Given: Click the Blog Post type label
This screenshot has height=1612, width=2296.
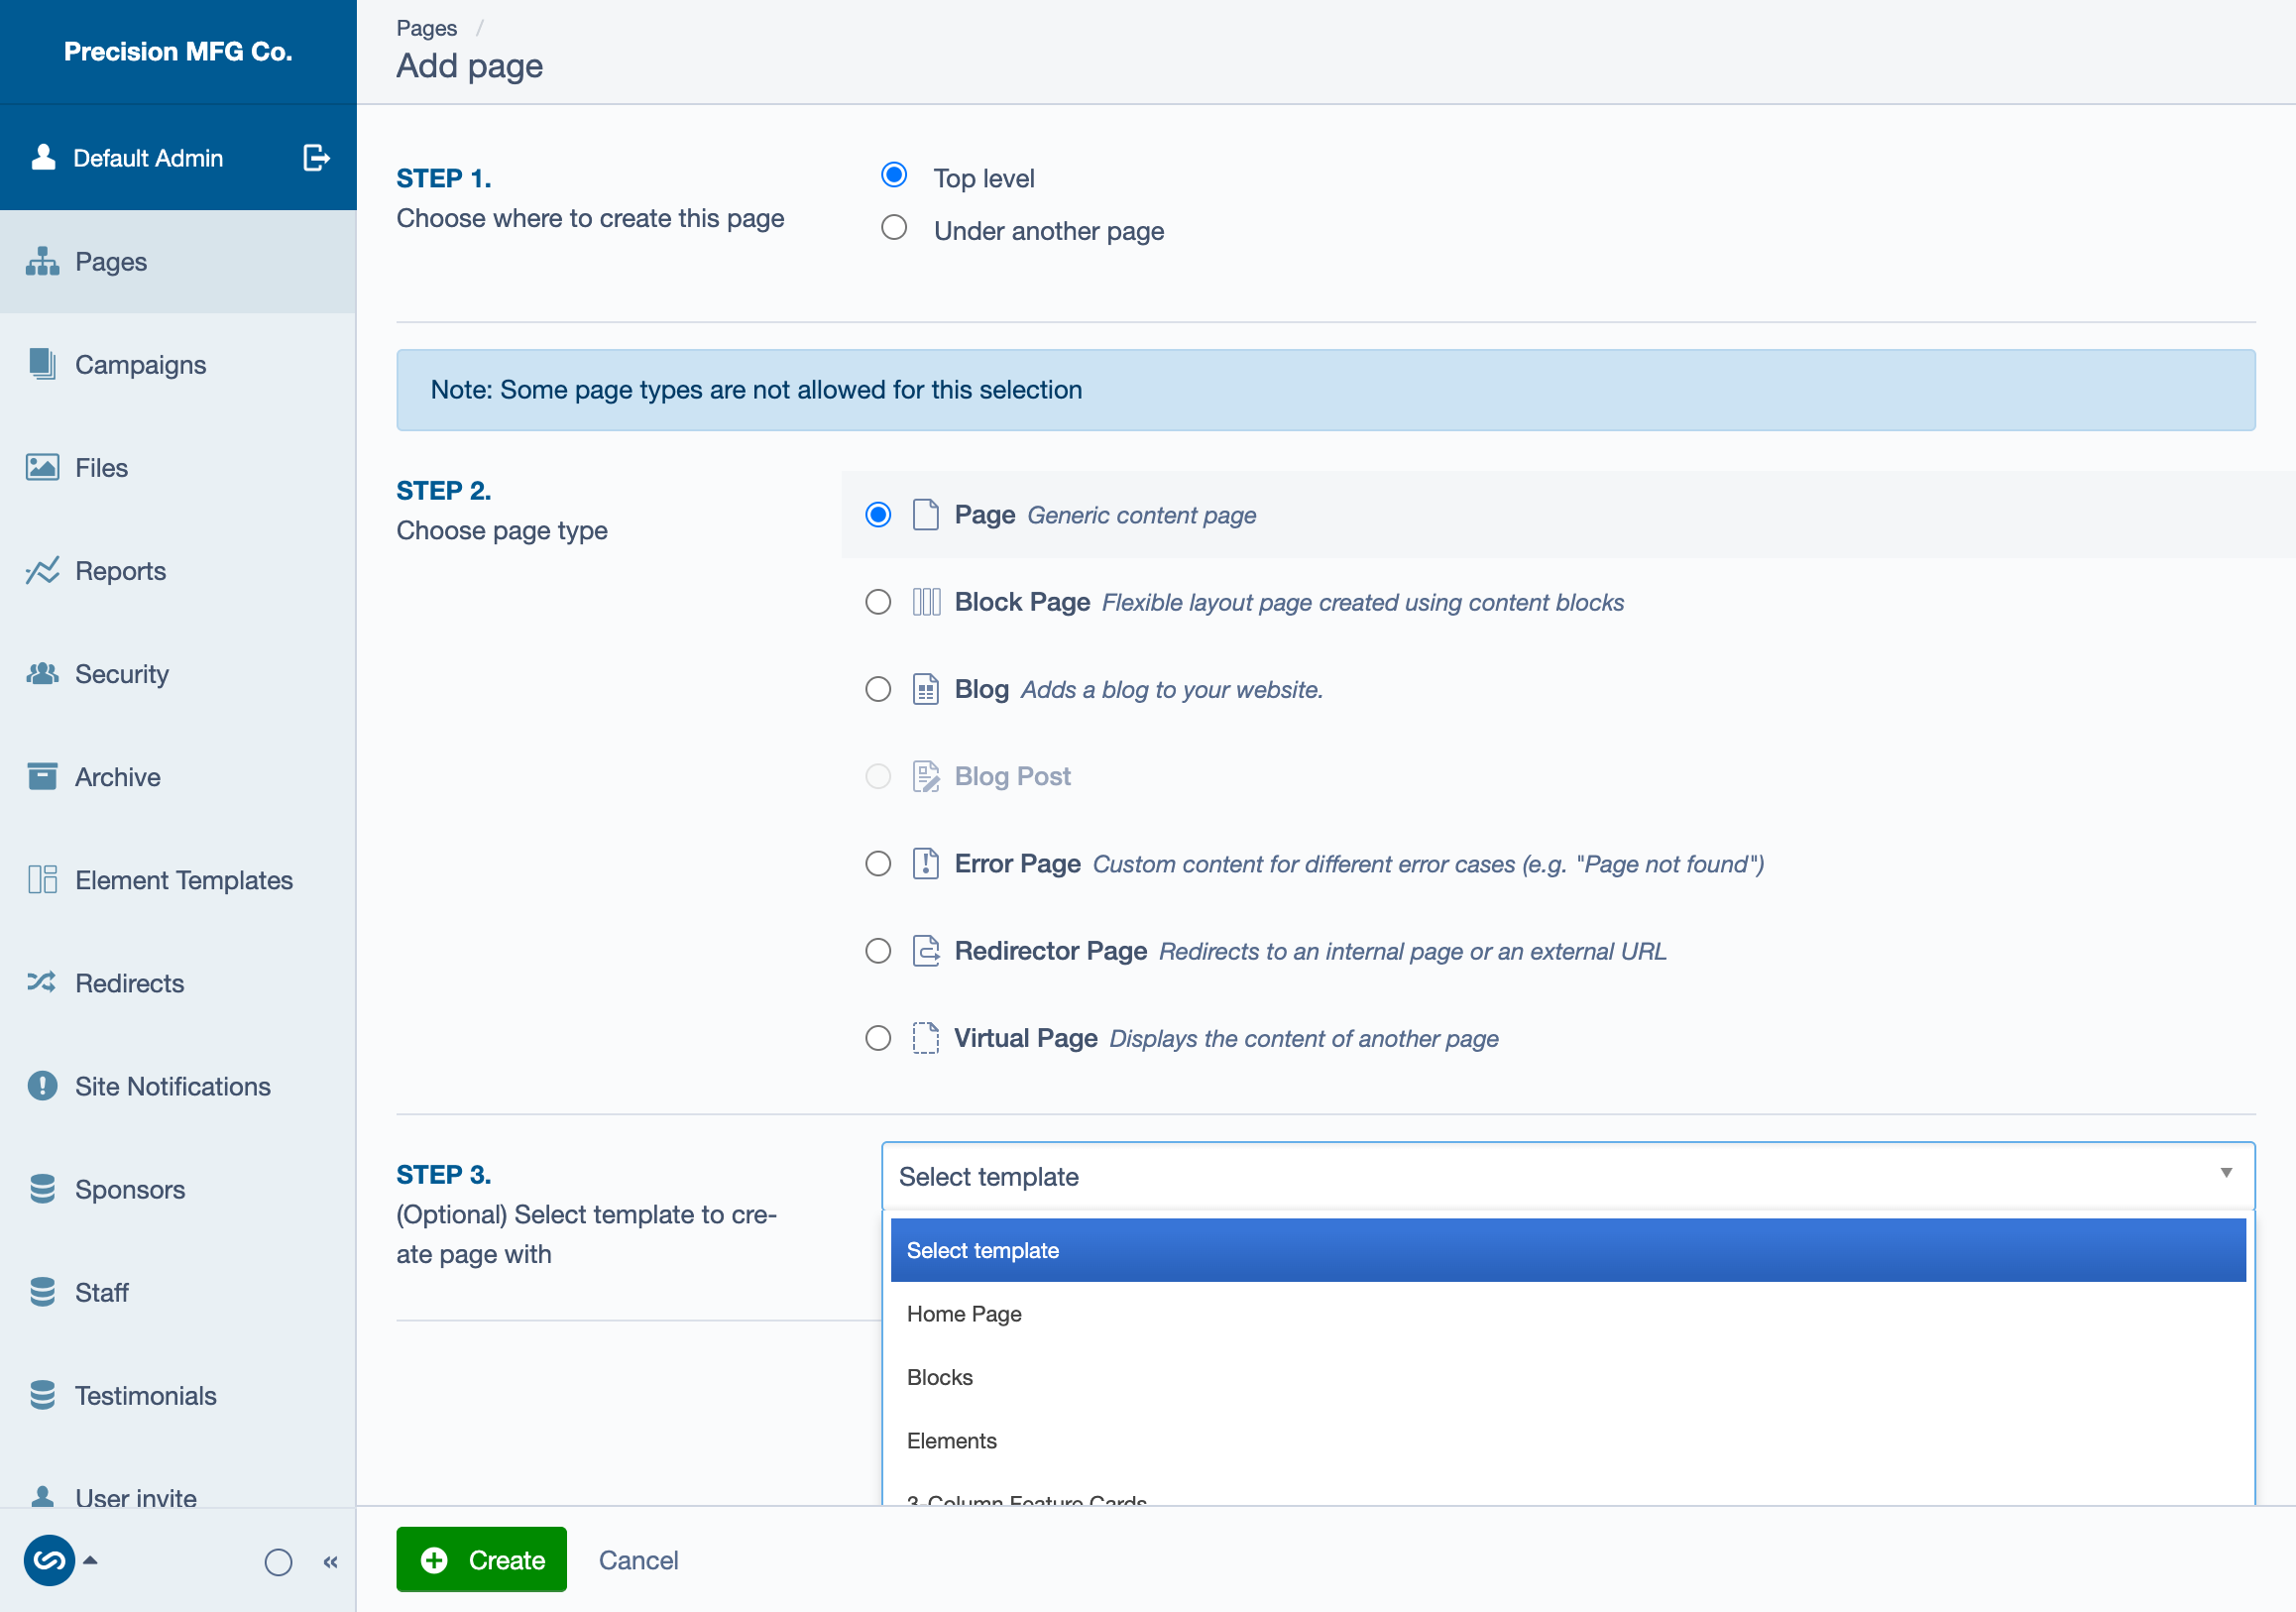Looking at the screenshot, I should [x=1012, y=776].
